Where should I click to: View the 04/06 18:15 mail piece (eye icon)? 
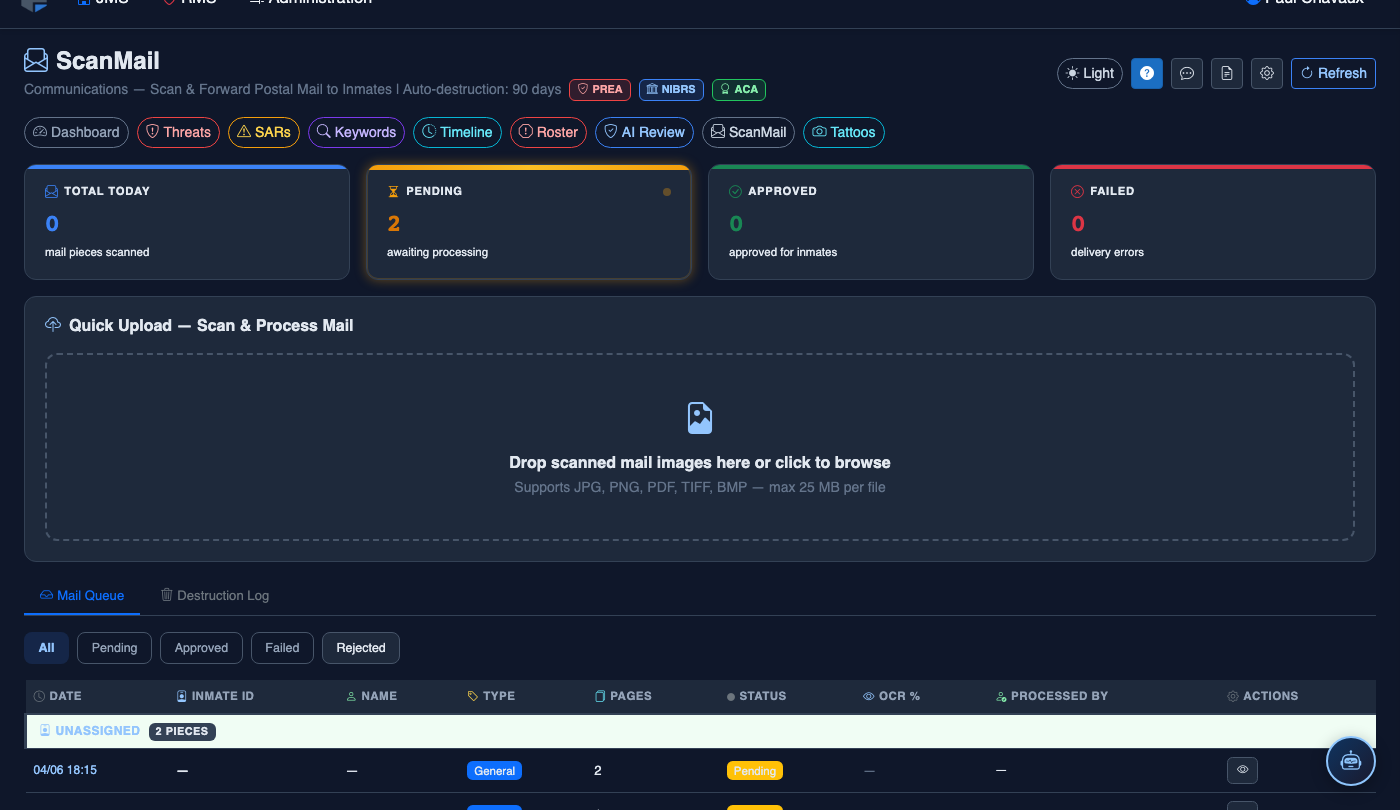[1242, 770]
